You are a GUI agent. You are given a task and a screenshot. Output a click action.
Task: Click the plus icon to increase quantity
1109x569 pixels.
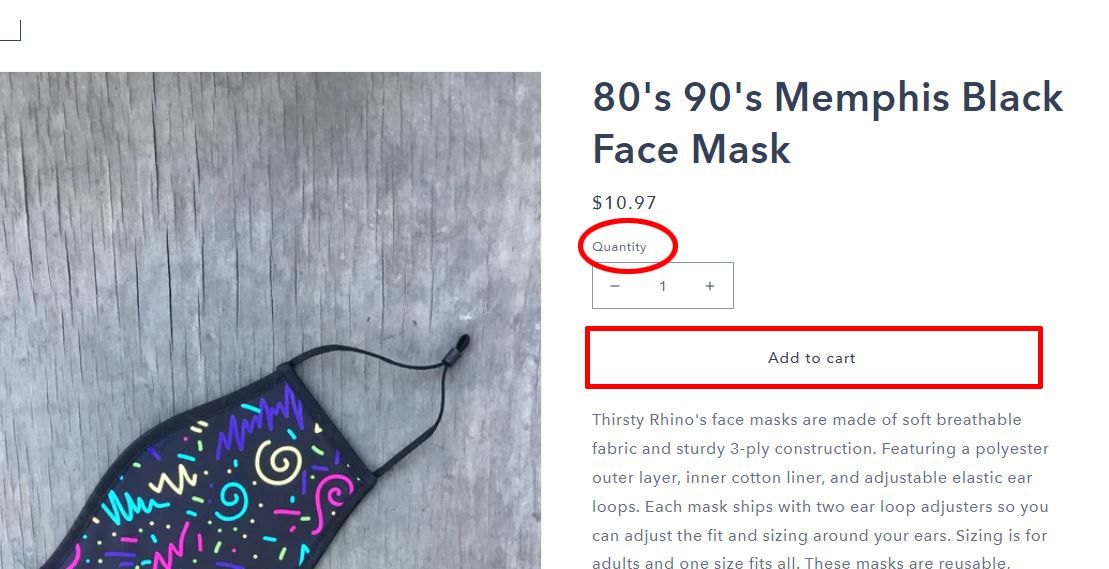[709, 286]
